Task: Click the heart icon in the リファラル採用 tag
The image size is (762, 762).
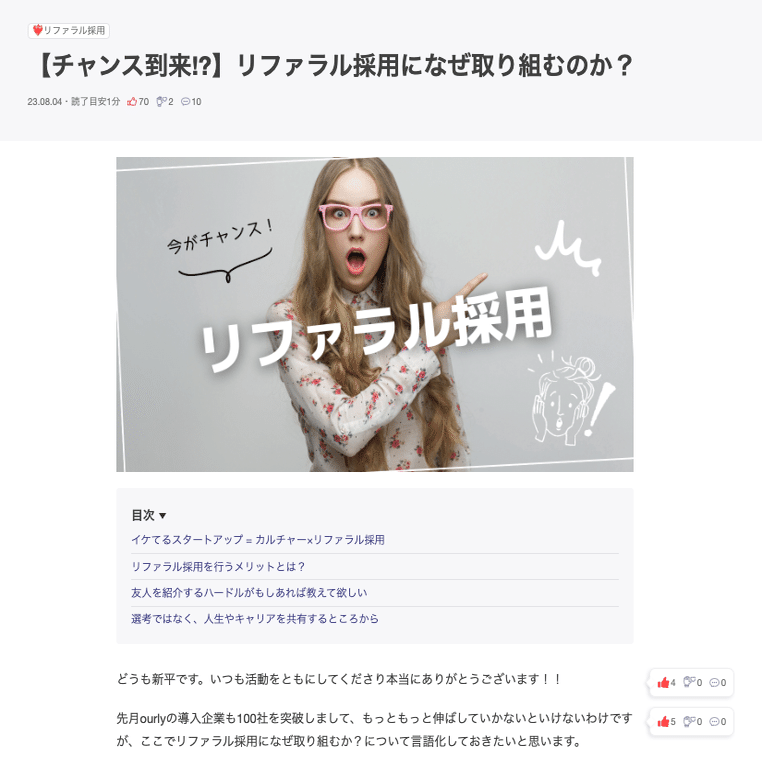Action: [37, 31]
